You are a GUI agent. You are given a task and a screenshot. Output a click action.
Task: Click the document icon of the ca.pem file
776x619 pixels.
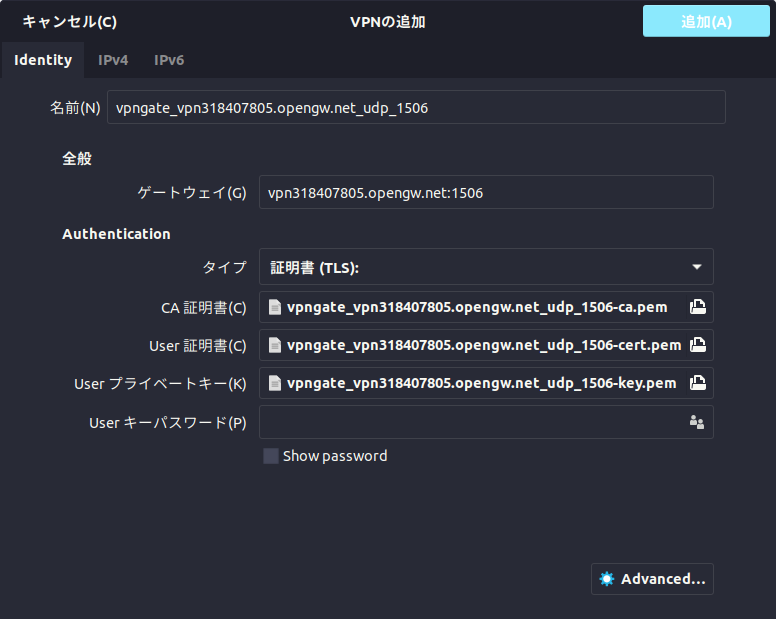point(275,307)
